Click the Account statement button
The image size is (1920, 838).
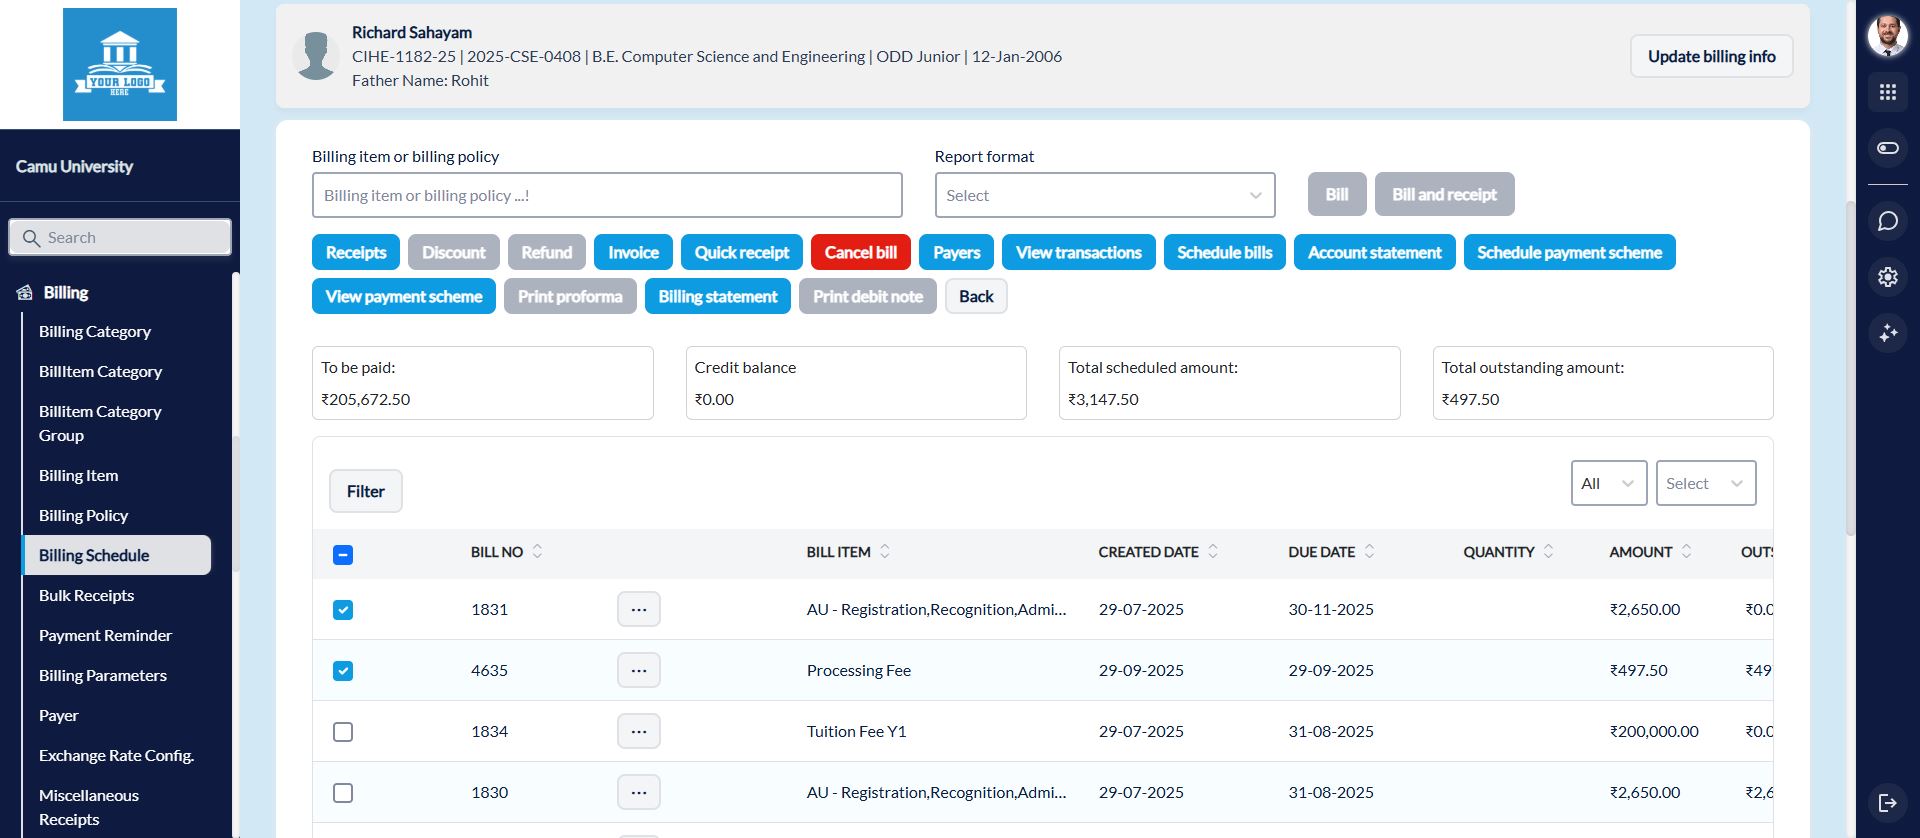(x=1375, y=252)
